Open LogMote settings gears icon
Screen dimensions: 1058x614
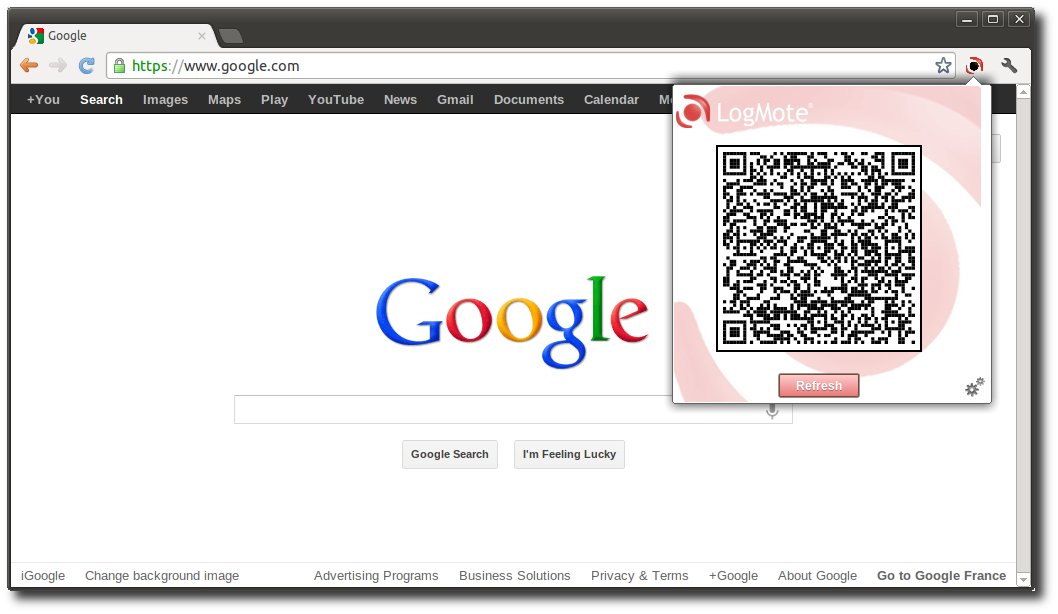[974, 387]
